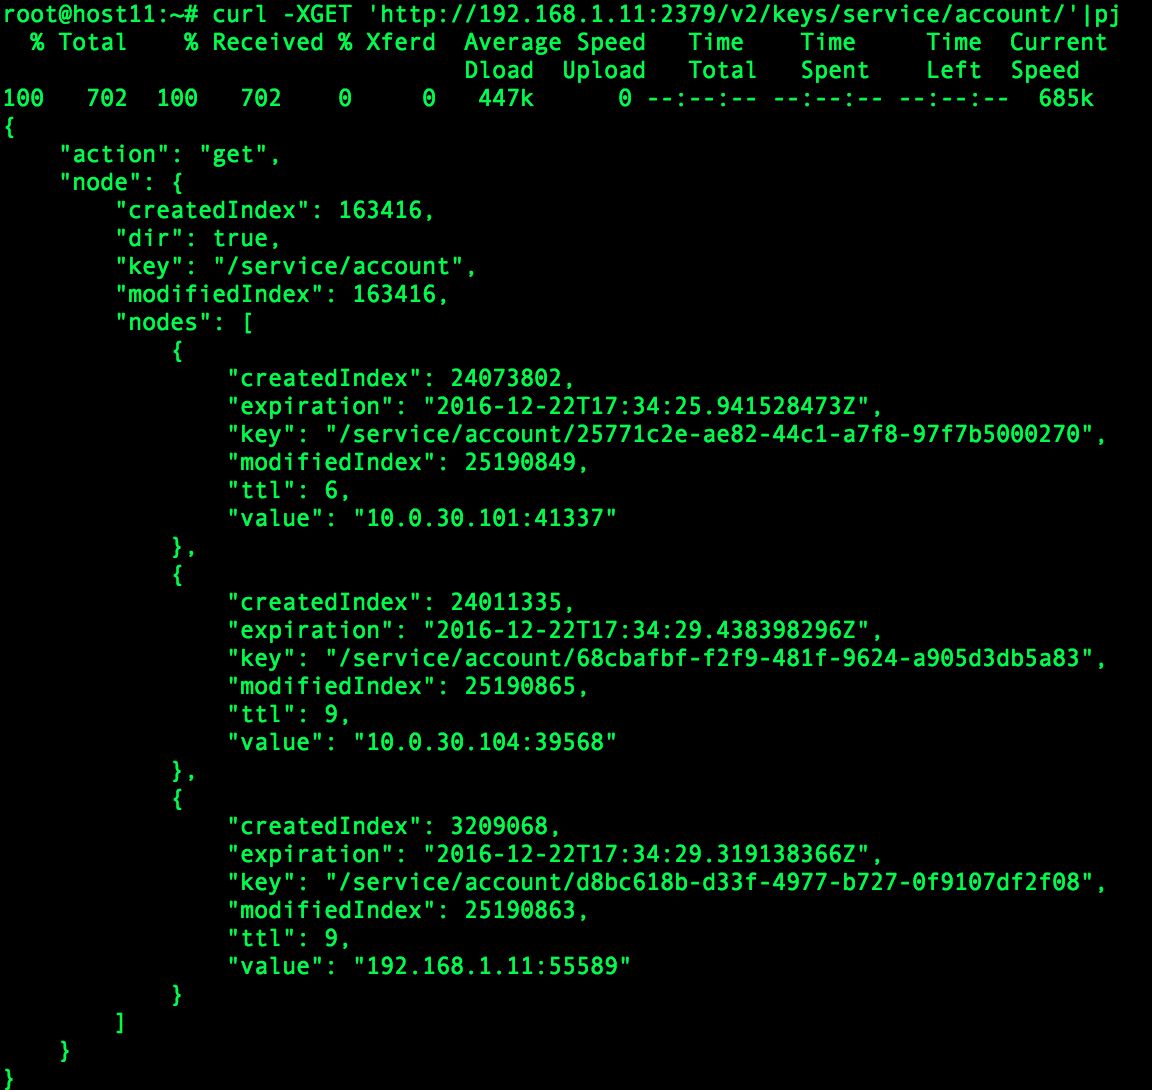
Task: Click the value "10.0.30.104:39568"
Action: 485,743
